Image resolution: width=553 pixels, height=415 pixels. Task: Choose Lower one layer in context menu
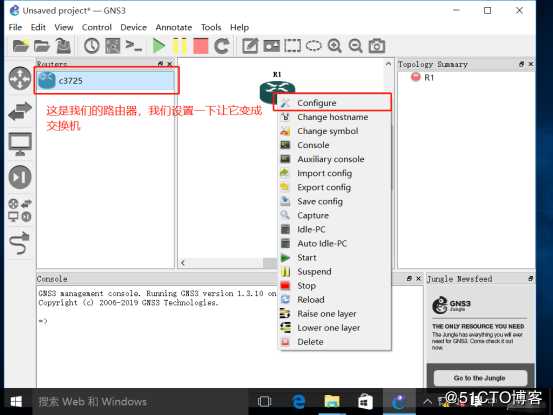pos(335,328)
